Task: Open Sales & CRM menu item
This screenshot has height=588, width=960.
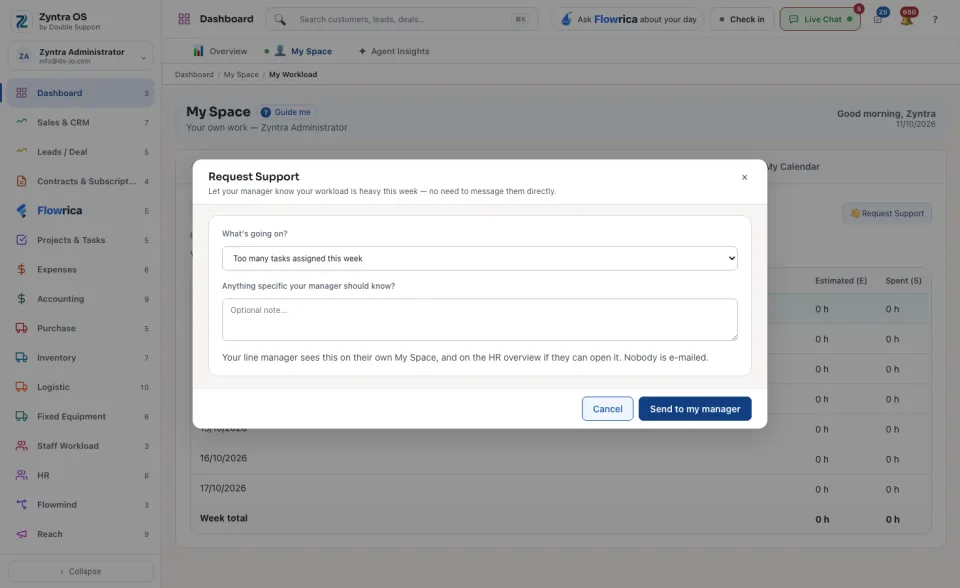Action: coord(81,122)
